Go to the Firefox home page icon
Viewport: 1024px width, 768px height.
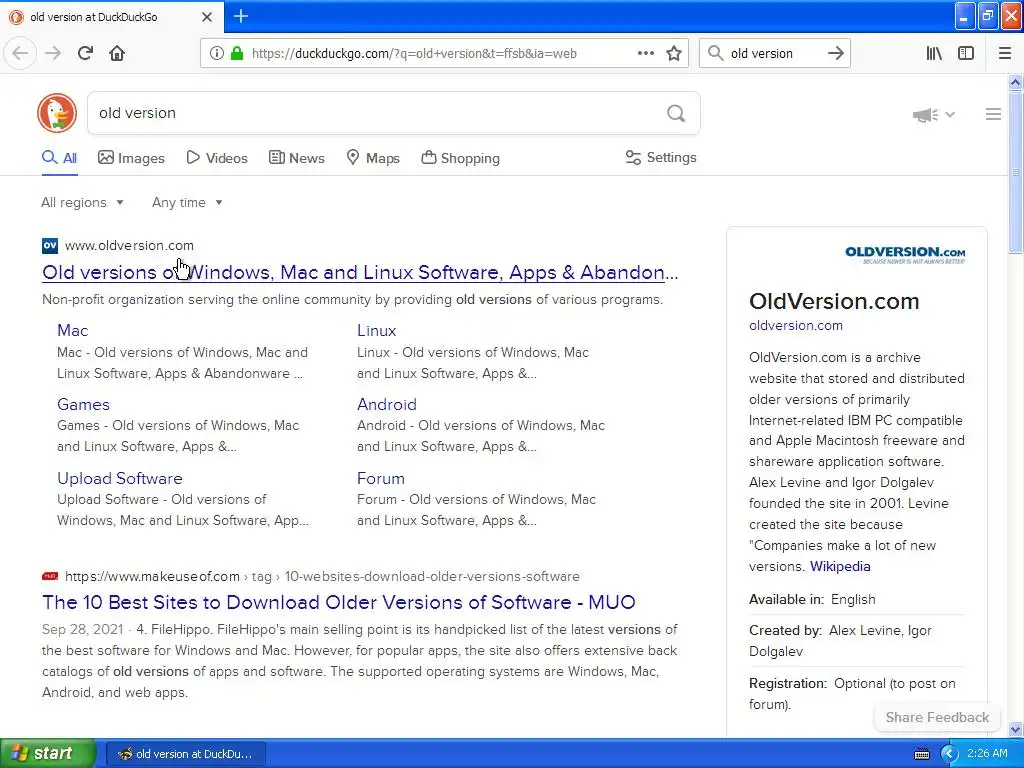pyautogui.click(x=117, y=53)
